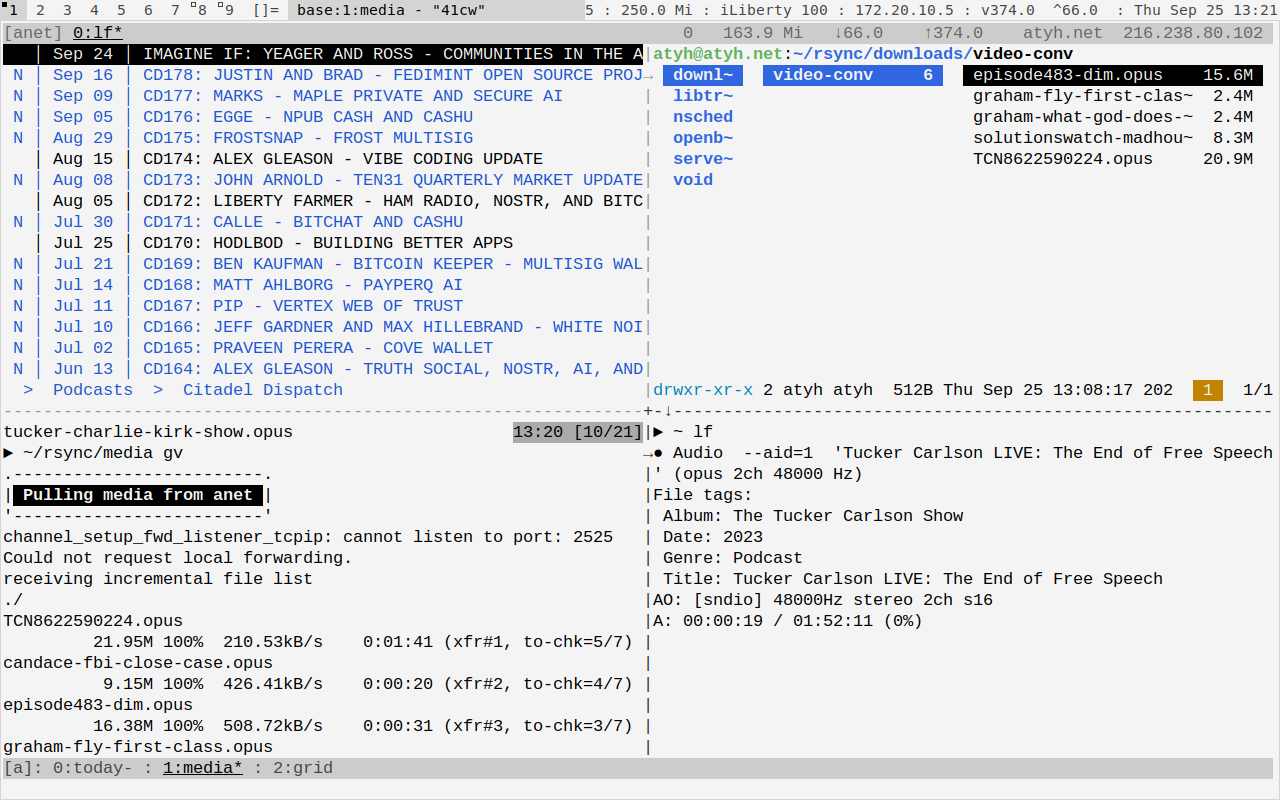Open the "Citadel Dispatch" breadcrumb

click(262, 390)
